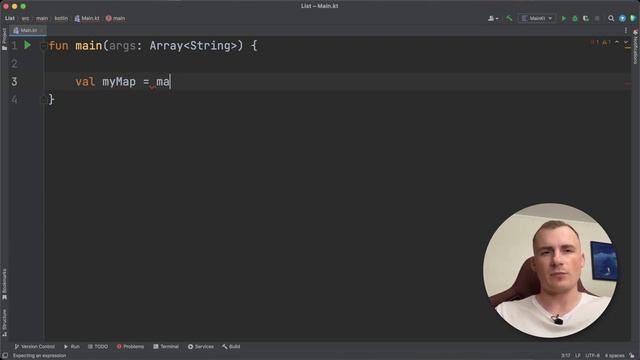Change the LF line separator
The height and width of the screenshot is (360, 640).
pyautogui.click(x=578, y=356)
